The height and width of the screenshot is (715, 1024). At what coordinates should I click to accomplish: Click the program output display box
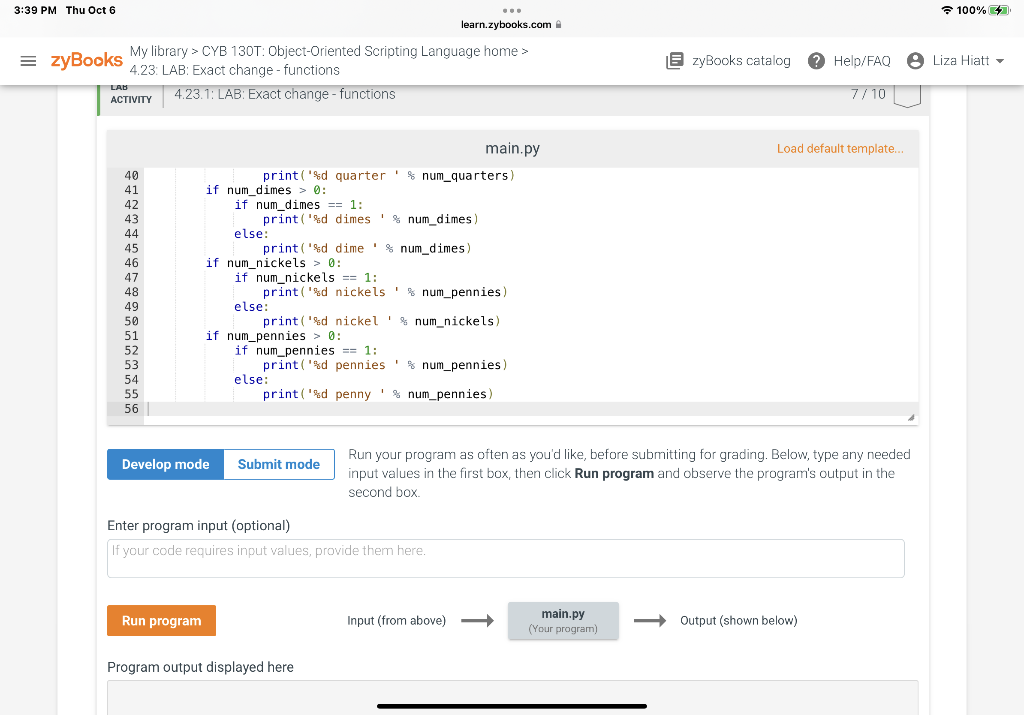(513, 697)
